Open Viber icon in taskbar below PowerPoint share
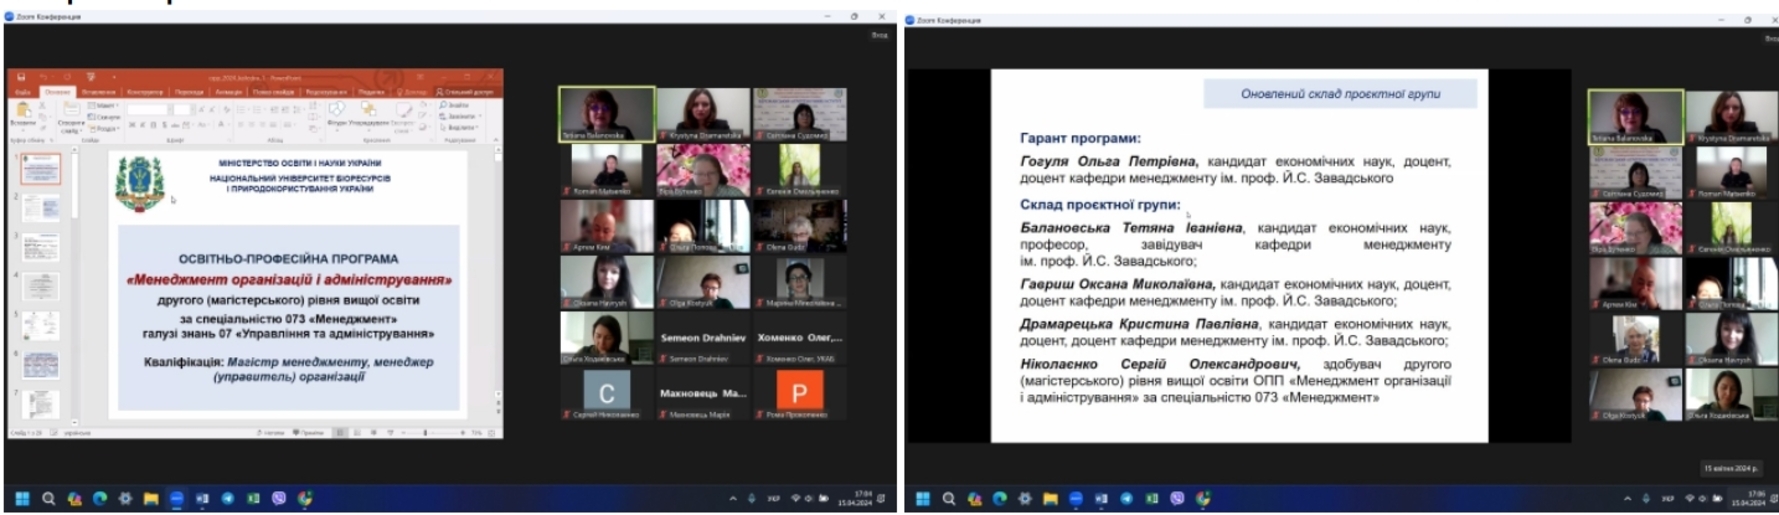The height and width of the screenshot is (515, 1779). tap(279, 498)
